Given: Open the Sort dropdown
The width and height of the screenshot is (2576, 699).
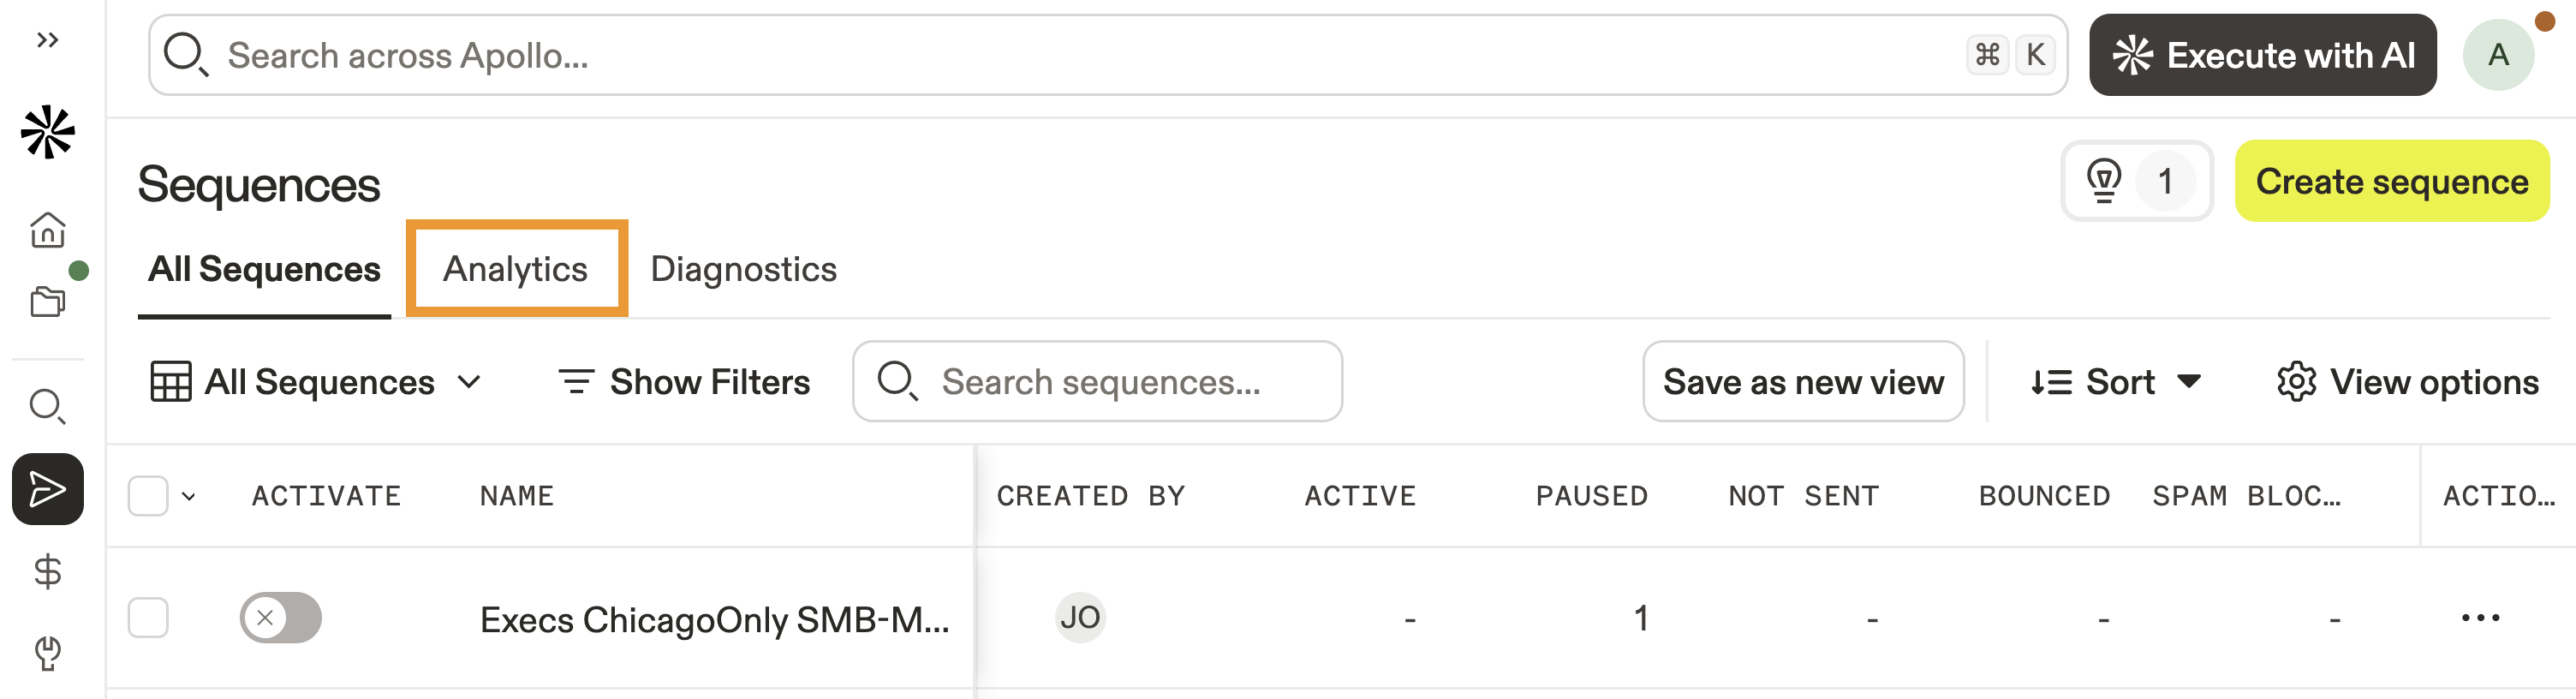Looking at the screenshot, I should click(x=2115, y=382).
